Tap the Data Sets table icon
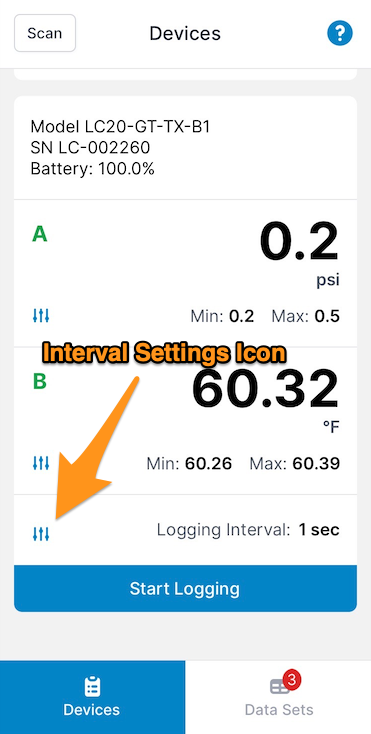 (279, 687)
